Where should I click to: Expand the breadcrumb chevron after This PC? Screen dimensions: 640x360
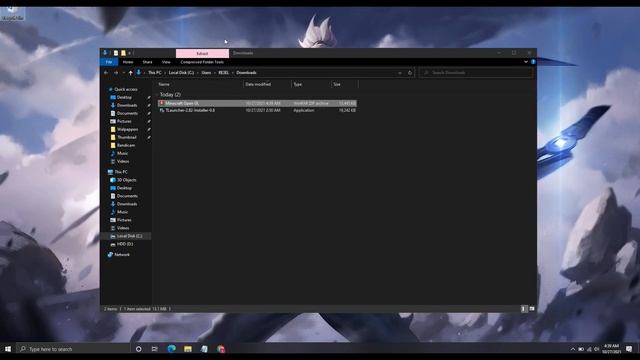(165, 73)
